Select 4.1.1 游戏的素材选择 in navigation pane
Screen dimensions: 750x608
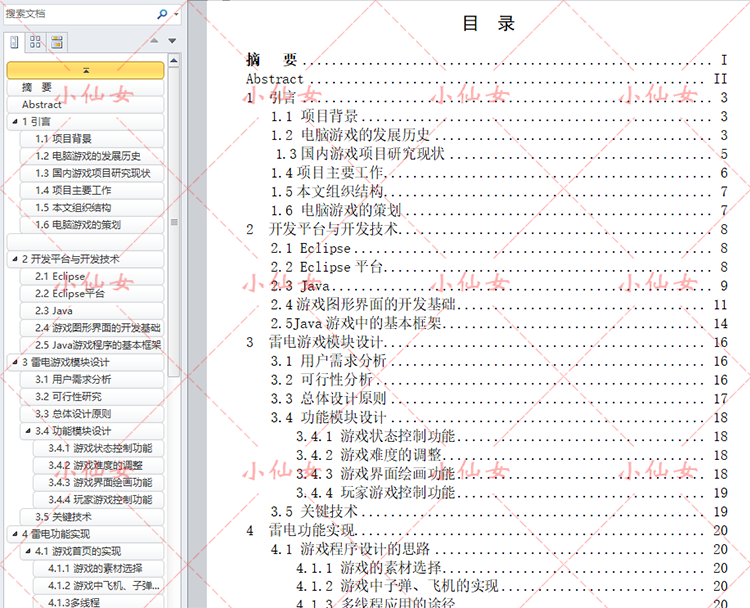point(99,568)
